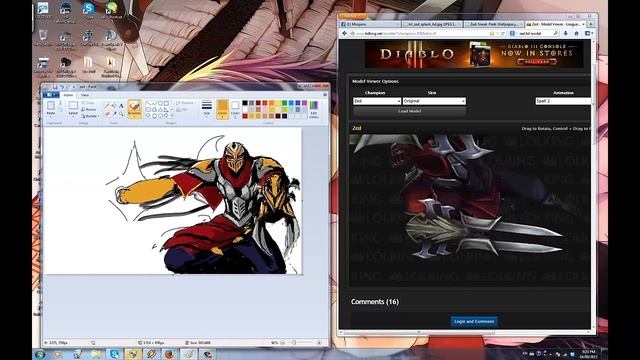
Task: Open the Rotate dropdown in Paint
Action: [x=89, y=116]
